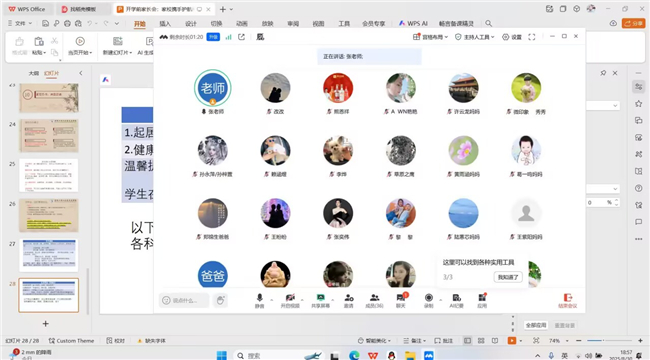Click the pop-out share icon in meeting header
650x360 pixels.
click(241, 37)
